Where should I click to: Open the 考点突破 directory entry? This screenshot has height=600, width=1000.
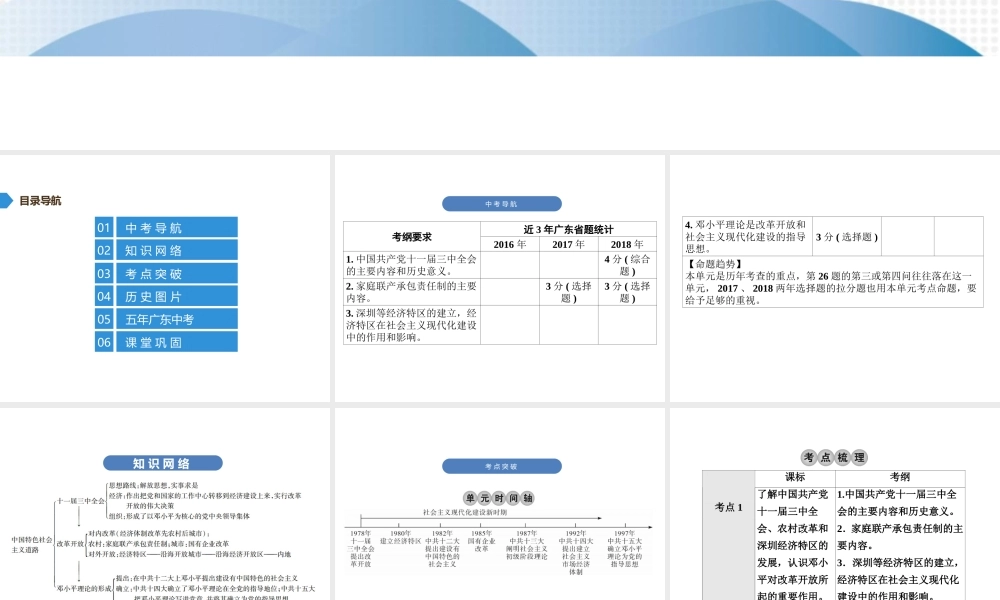[x=177, y=274]
